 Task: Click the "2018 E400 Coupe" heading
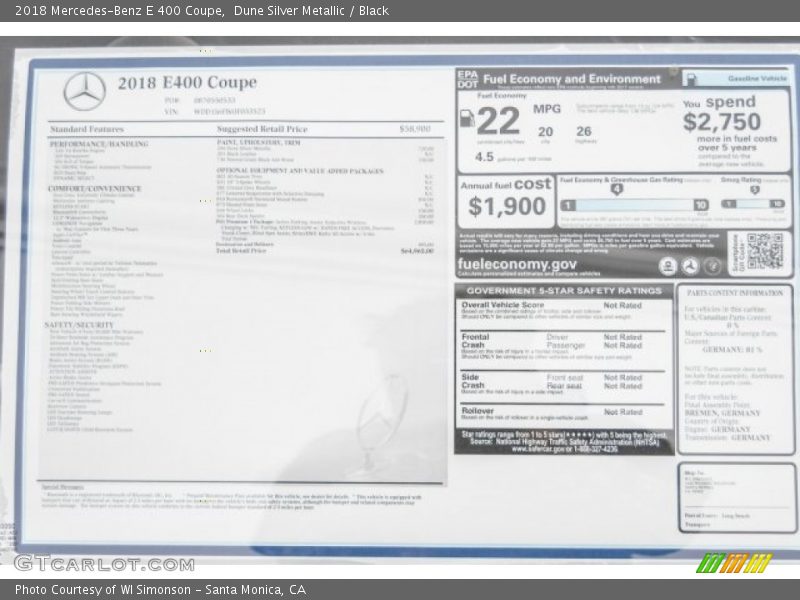click(187, 83)
